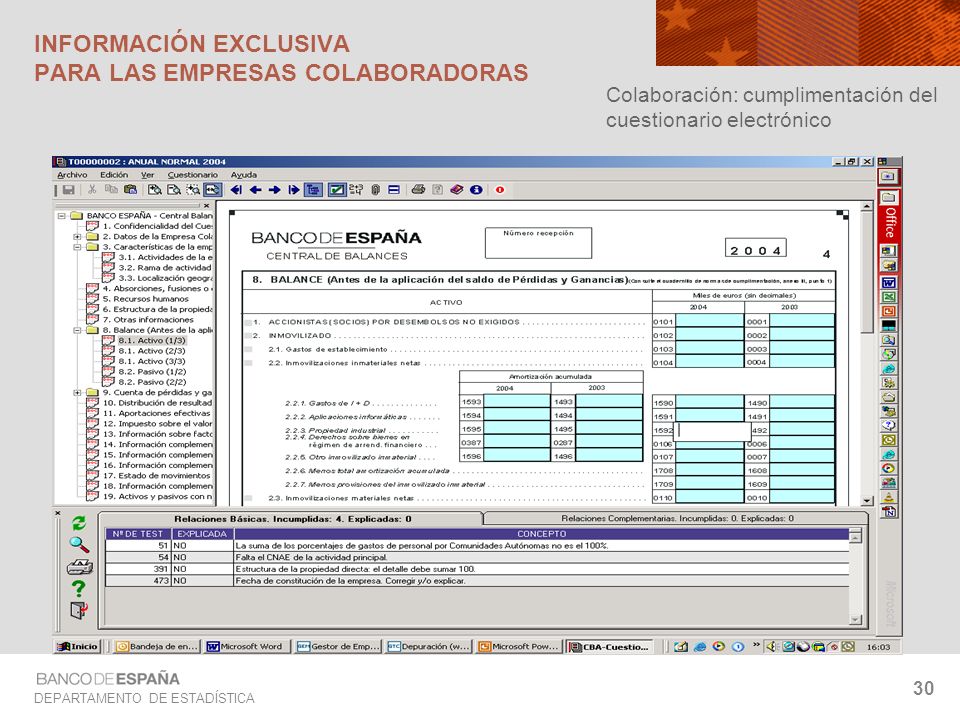Toggle the fit page width button
Screen dimensions: 960x720
[x=212, y=190]
